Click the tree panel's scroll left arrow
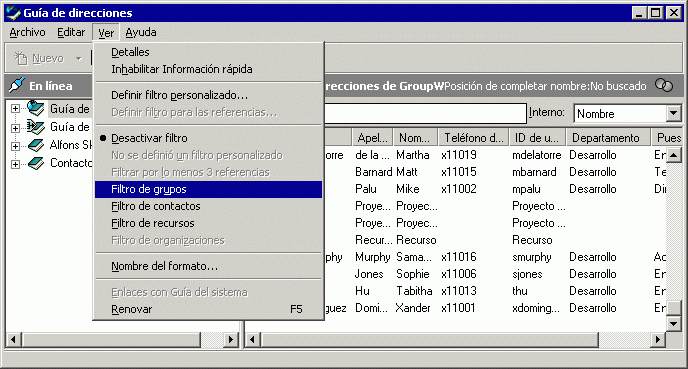The width and height of the screenshot is (688, 369). tap(13, 339)
